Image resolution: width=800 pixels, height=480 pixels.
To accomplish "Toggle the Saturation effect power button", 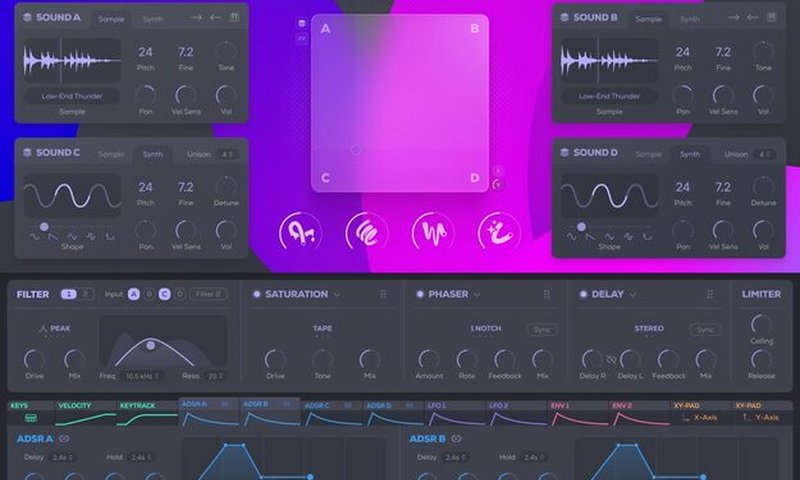I will click(257, 295).
